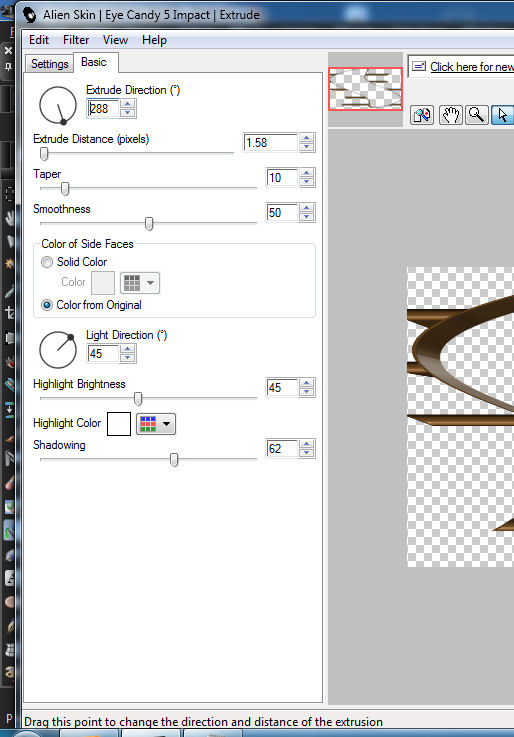
Task: Click the Smoothness slider handle
Action: click(x=149, y=224)
